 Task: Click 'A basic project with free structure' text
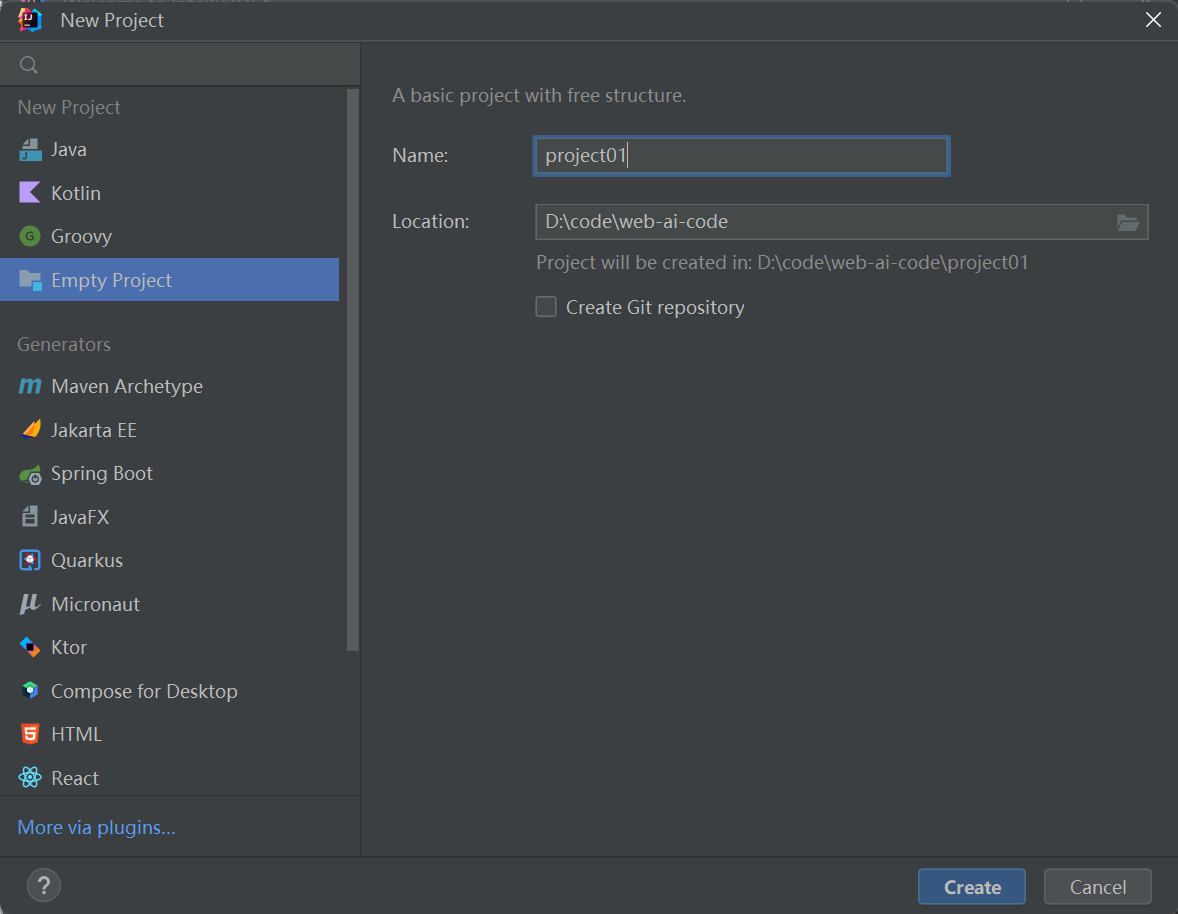point(539,95)
